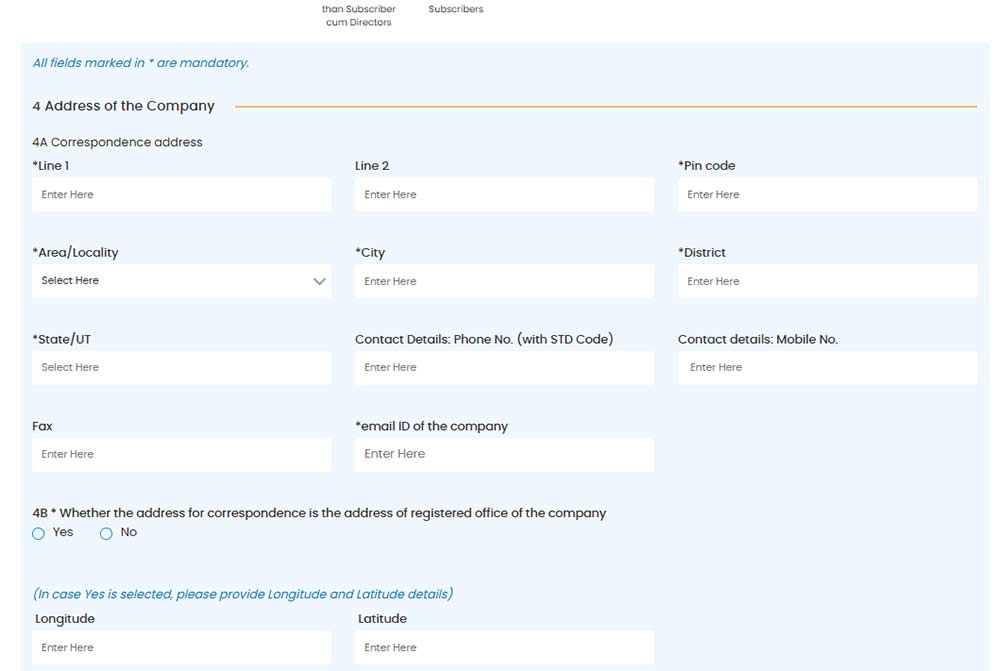This screenshot has width=1000, height=671.
Task: Select the email ID of the company field
Action: (504, 454)
